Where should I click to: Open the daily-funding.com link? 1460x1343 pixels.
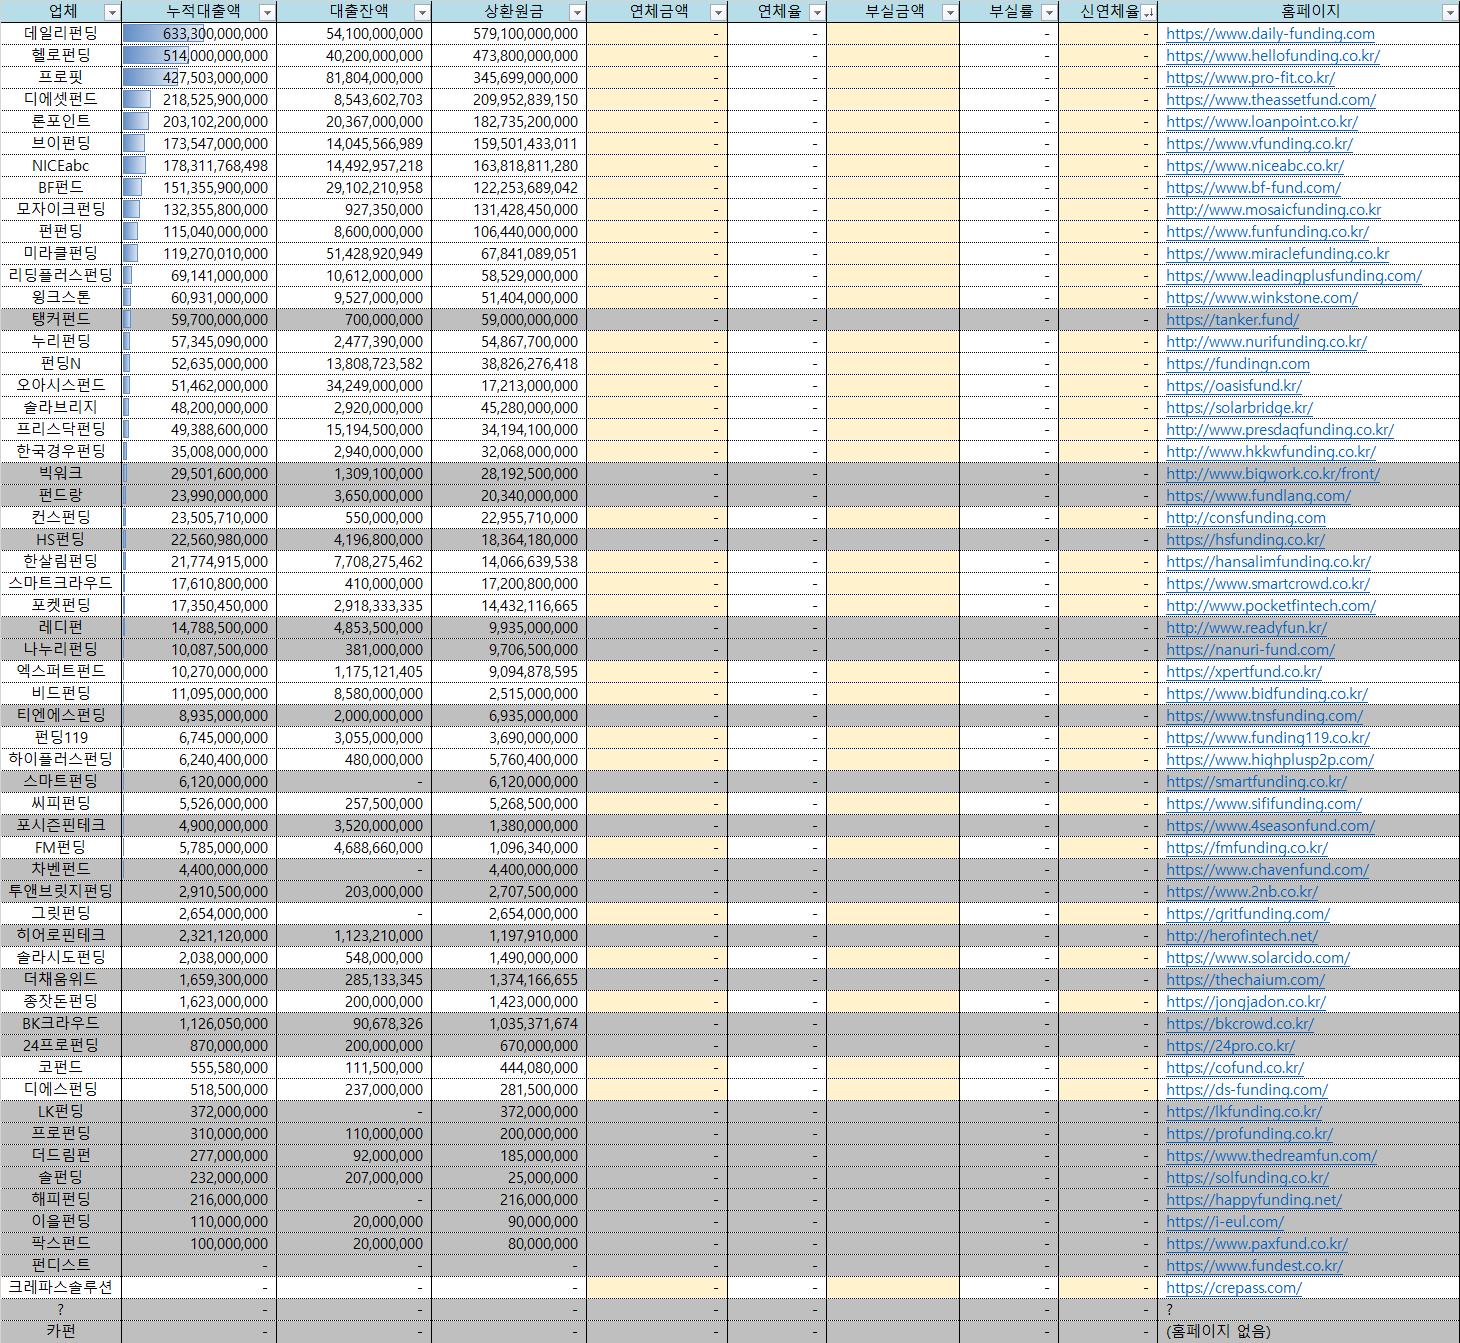(x=1270, y=34)
